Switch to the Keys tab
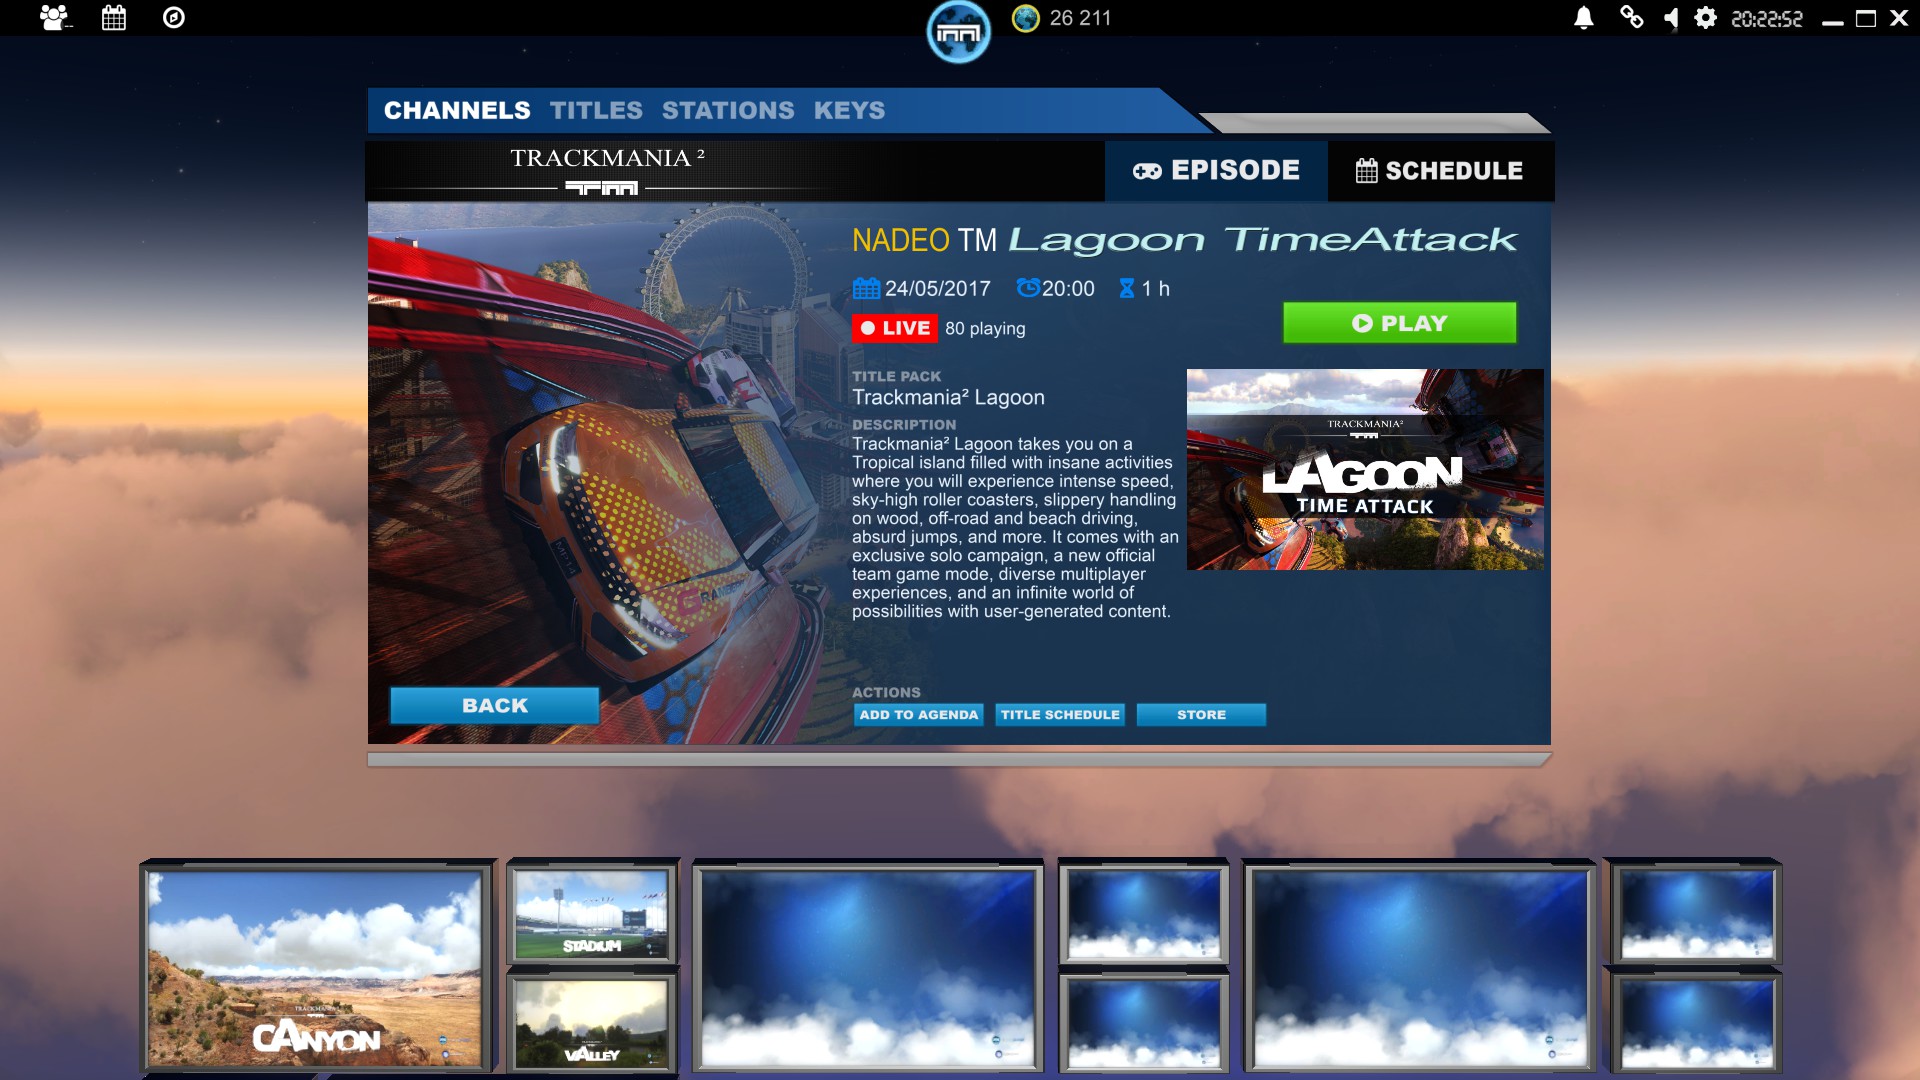The image size is (1920, 1080). (x=849, y=110)
